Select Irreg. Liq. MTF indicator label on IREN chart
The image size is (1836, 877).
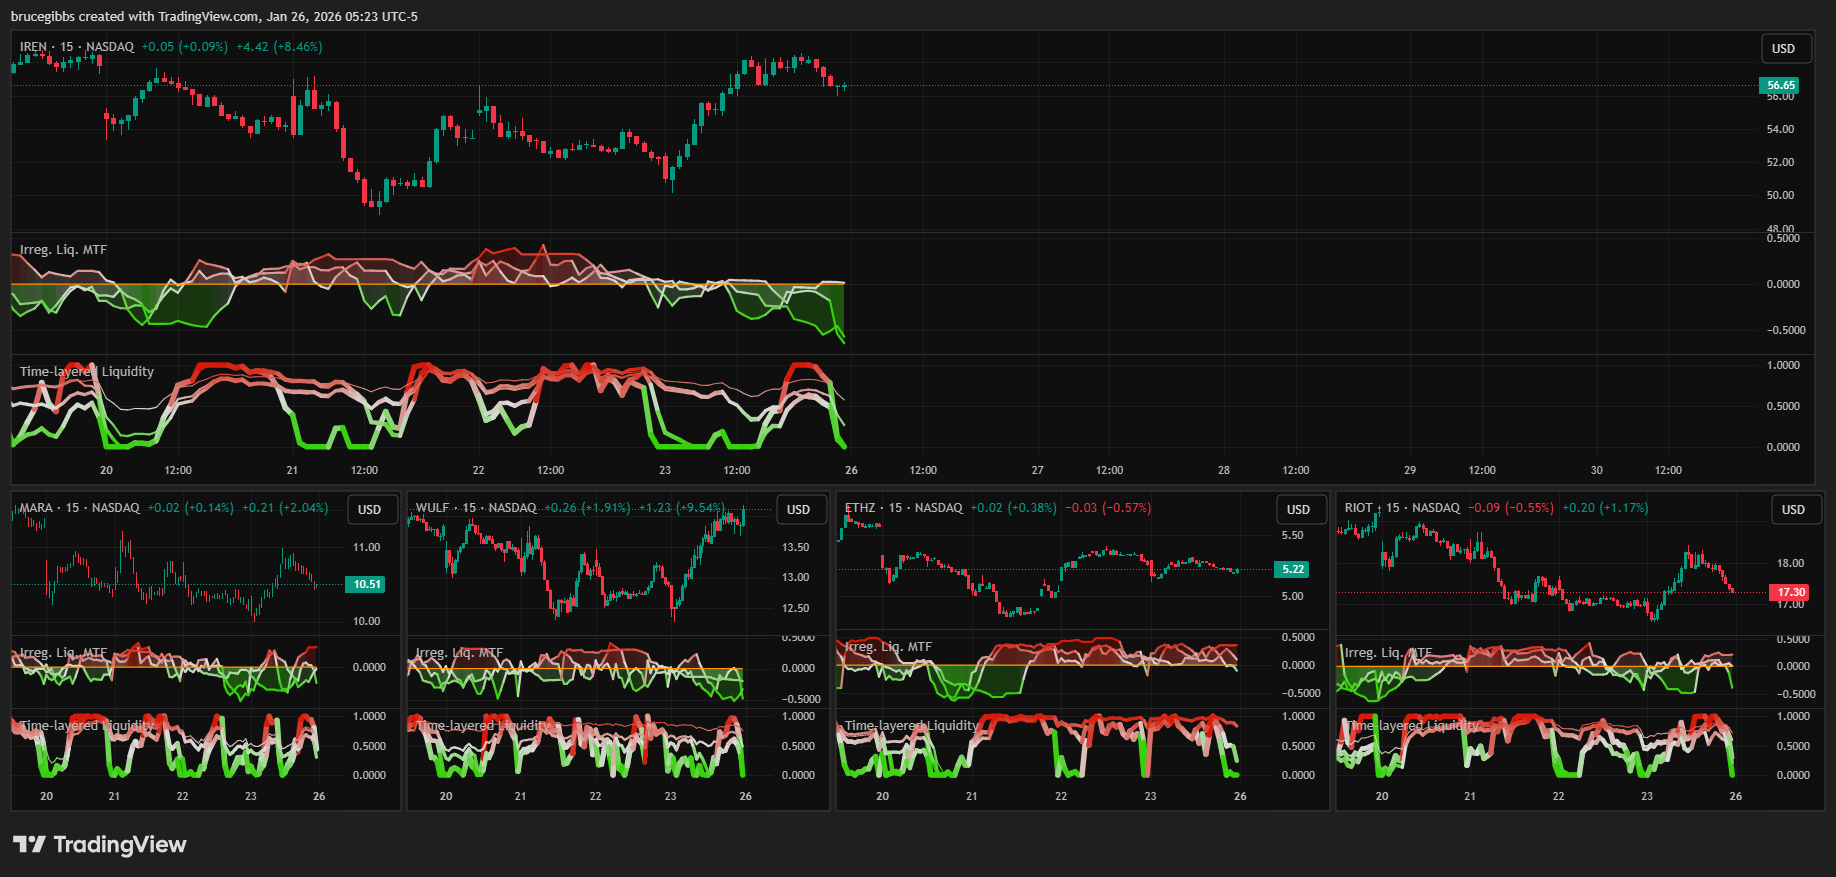pyautogui.click(x=63, y=250)
